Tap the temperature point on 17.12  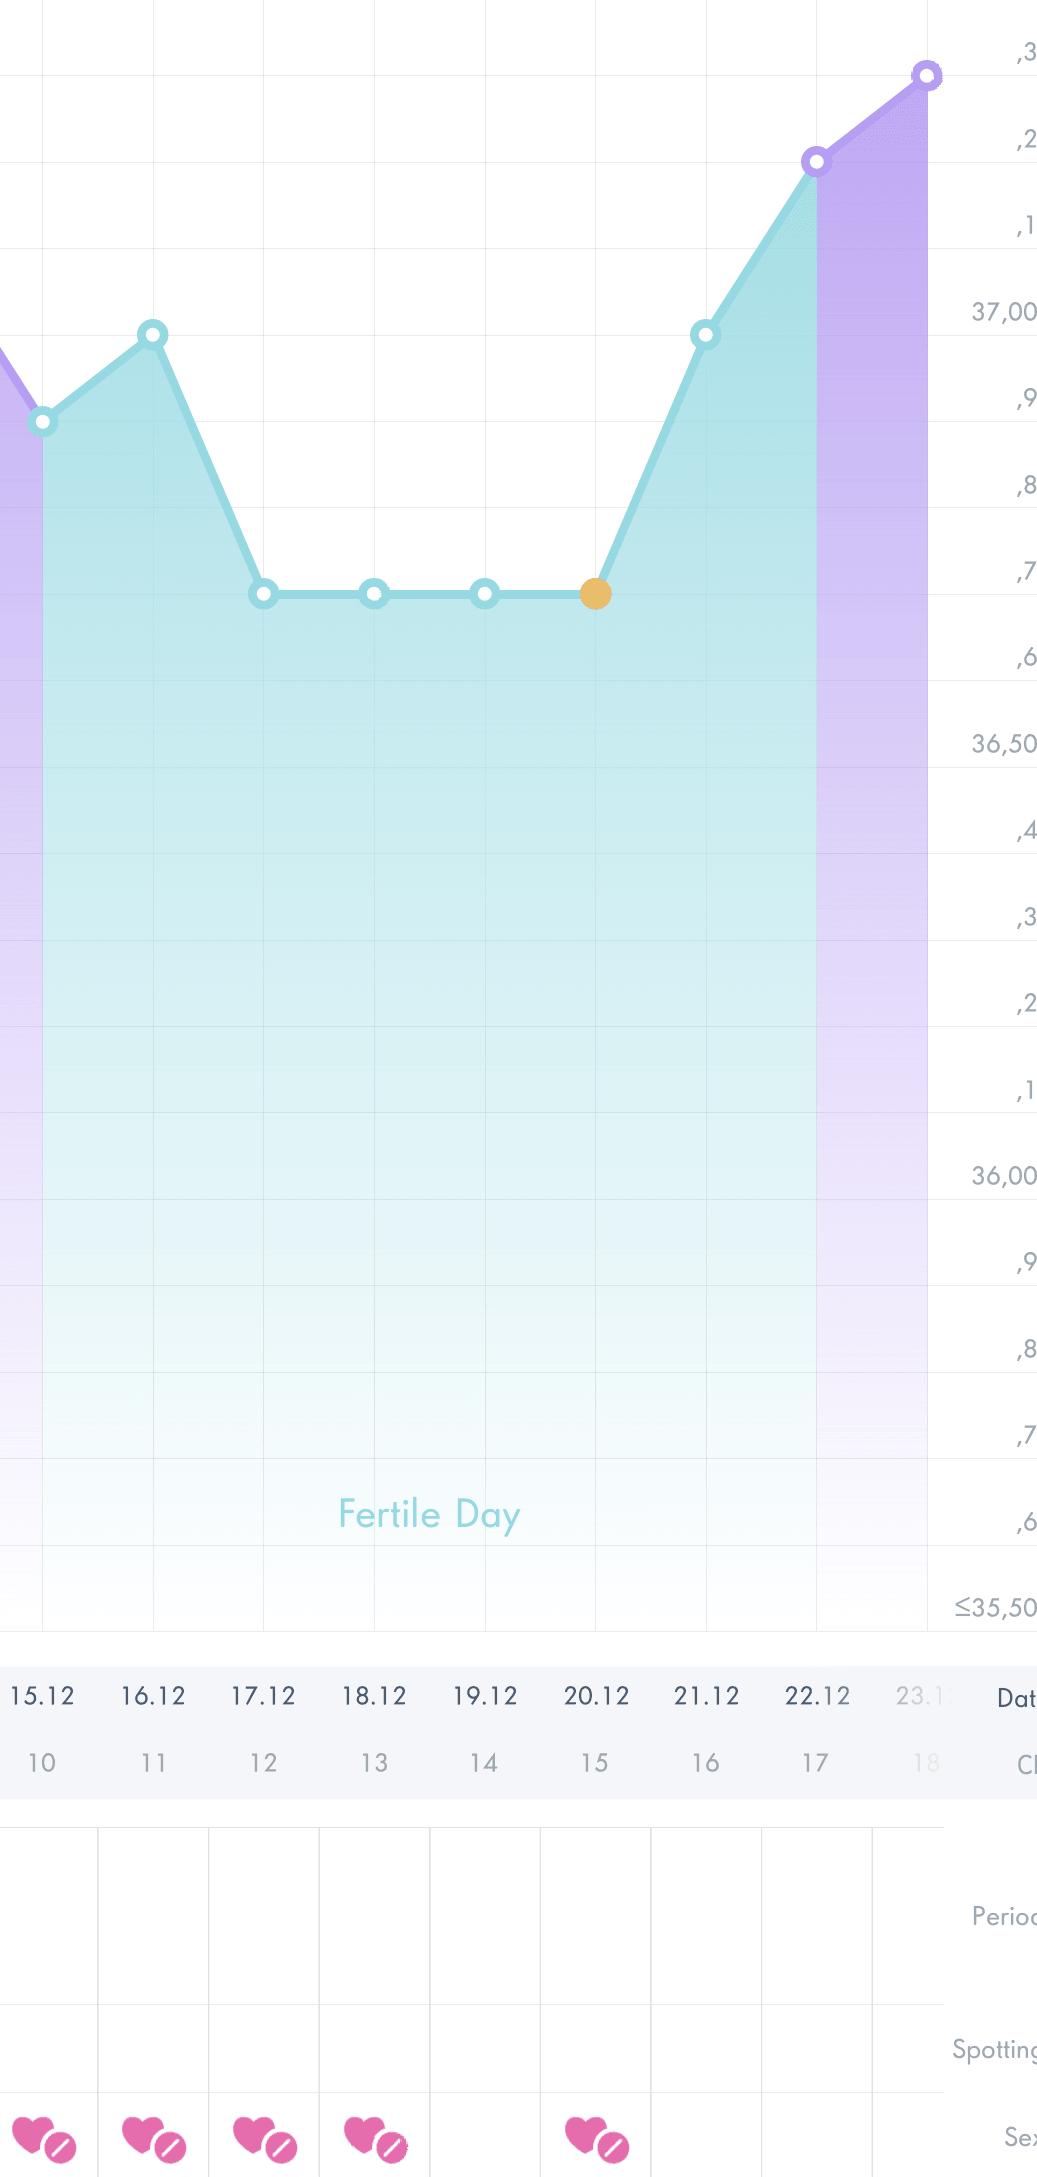(263, 594)
